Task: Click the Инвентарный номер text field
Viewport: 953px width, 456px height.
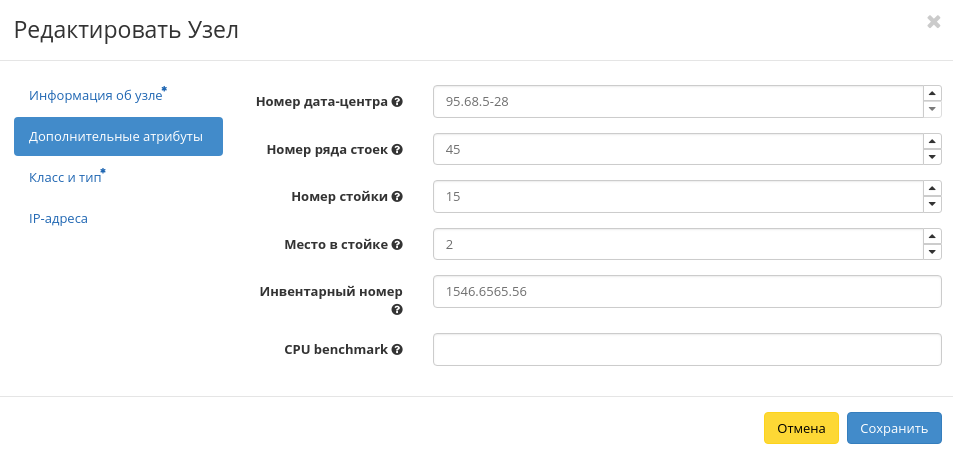Action: pyautogui.click(x=687, y=292)
